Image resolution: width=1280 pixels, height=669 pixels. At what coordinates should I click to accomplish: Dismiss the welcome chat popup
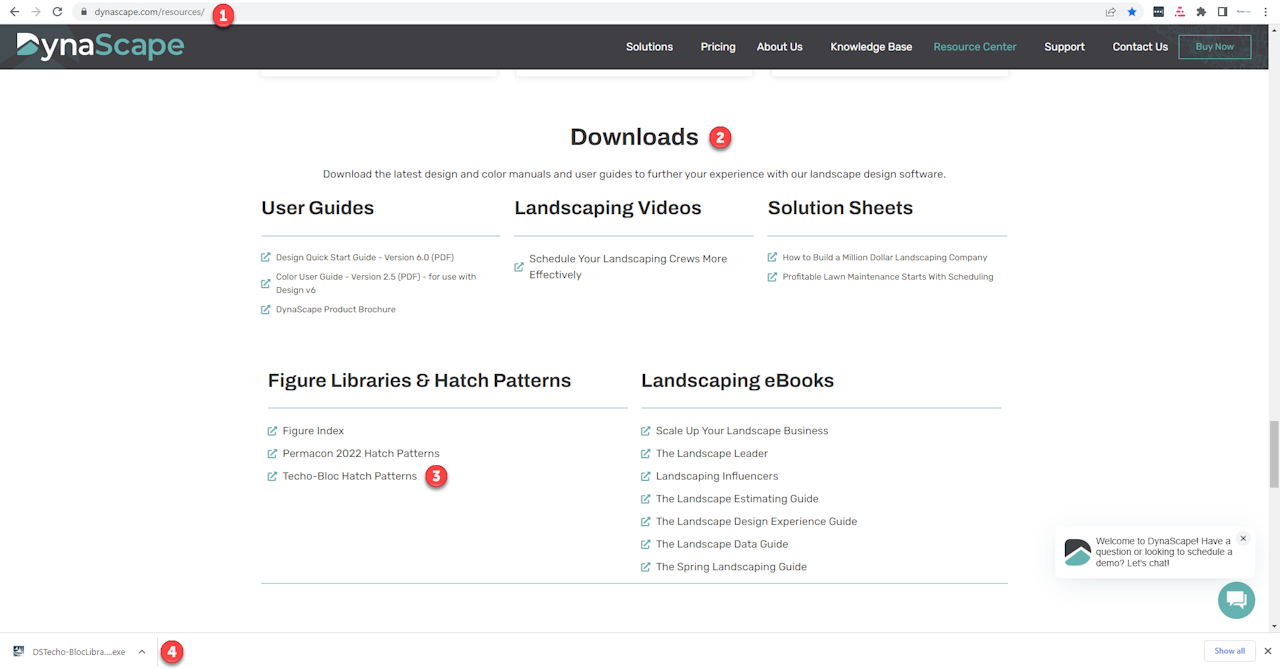tap(1243, 538)
